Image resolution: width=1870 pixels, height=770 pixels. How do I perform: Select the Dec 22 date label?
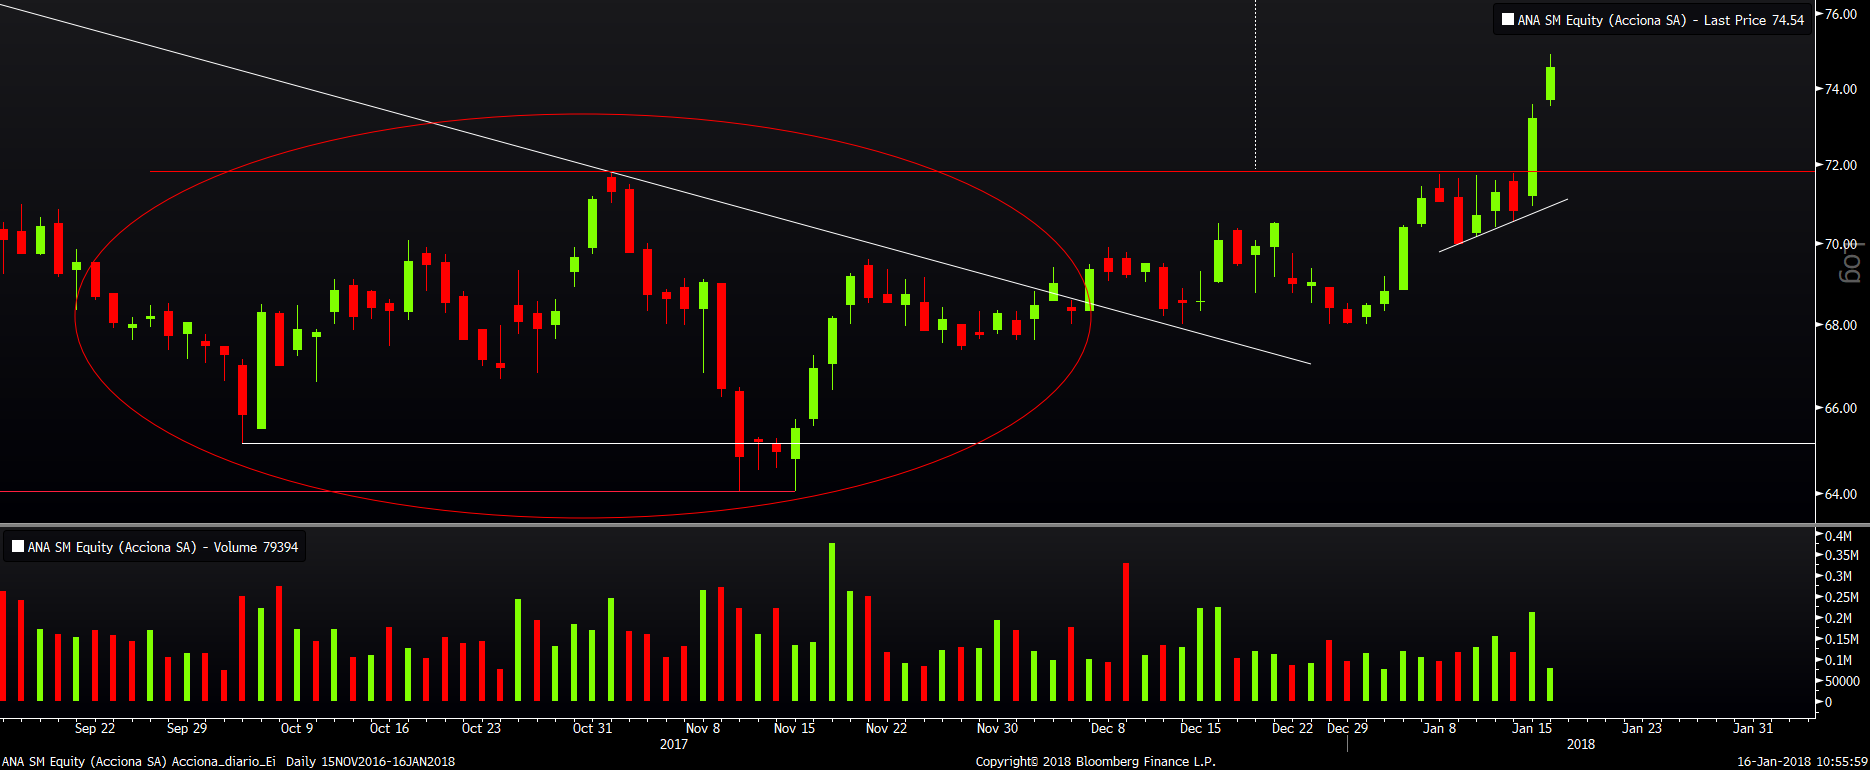coord(1292,728)
